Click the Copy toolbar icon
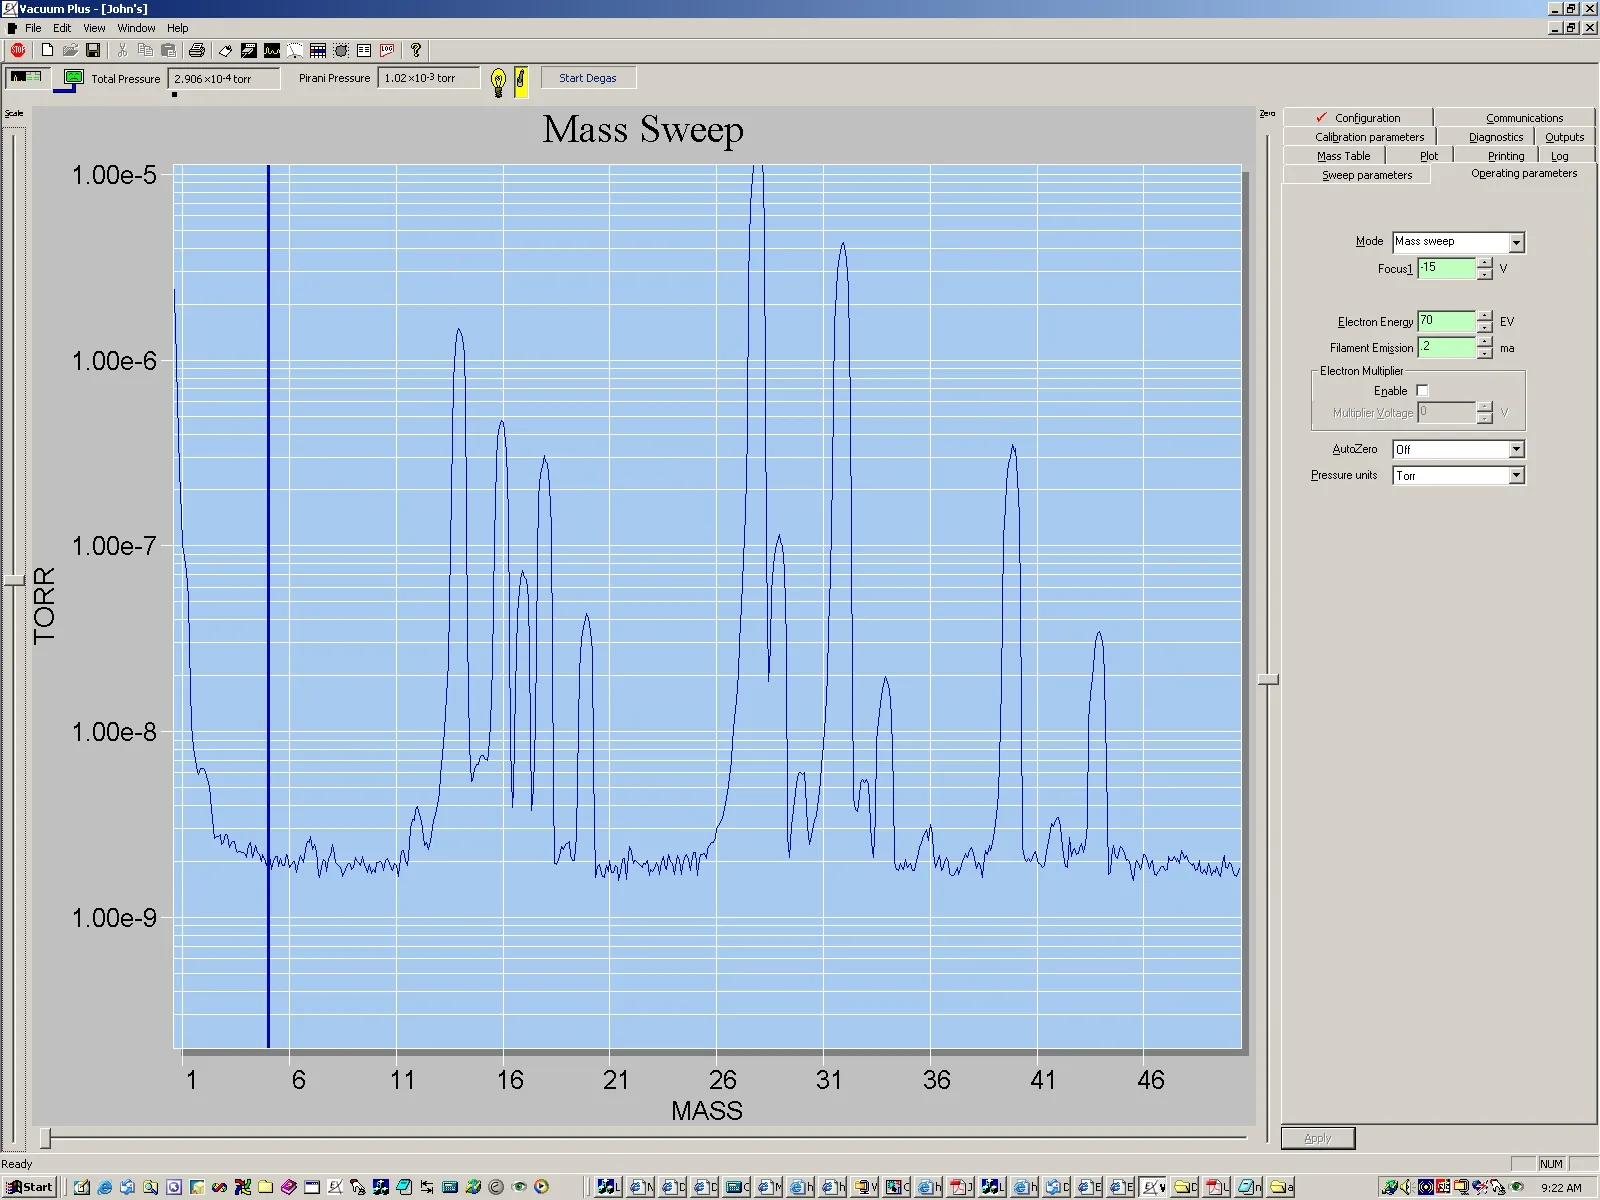The width and height of the screenshot is (1600, 1200). (145, 50)
